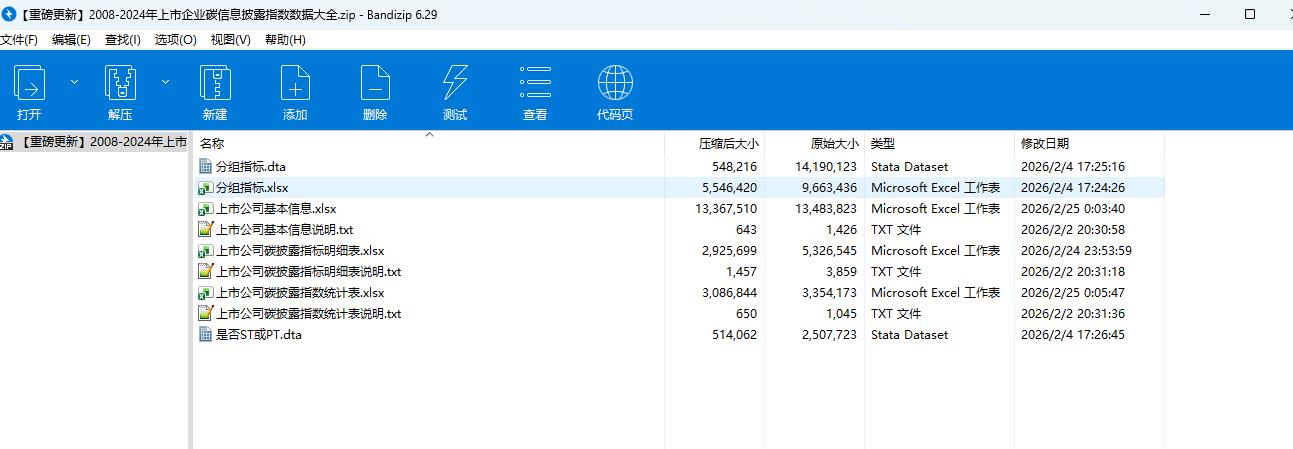
Task: Click the file icon of 是否ST或PT.dta
Action: [206, 334]
